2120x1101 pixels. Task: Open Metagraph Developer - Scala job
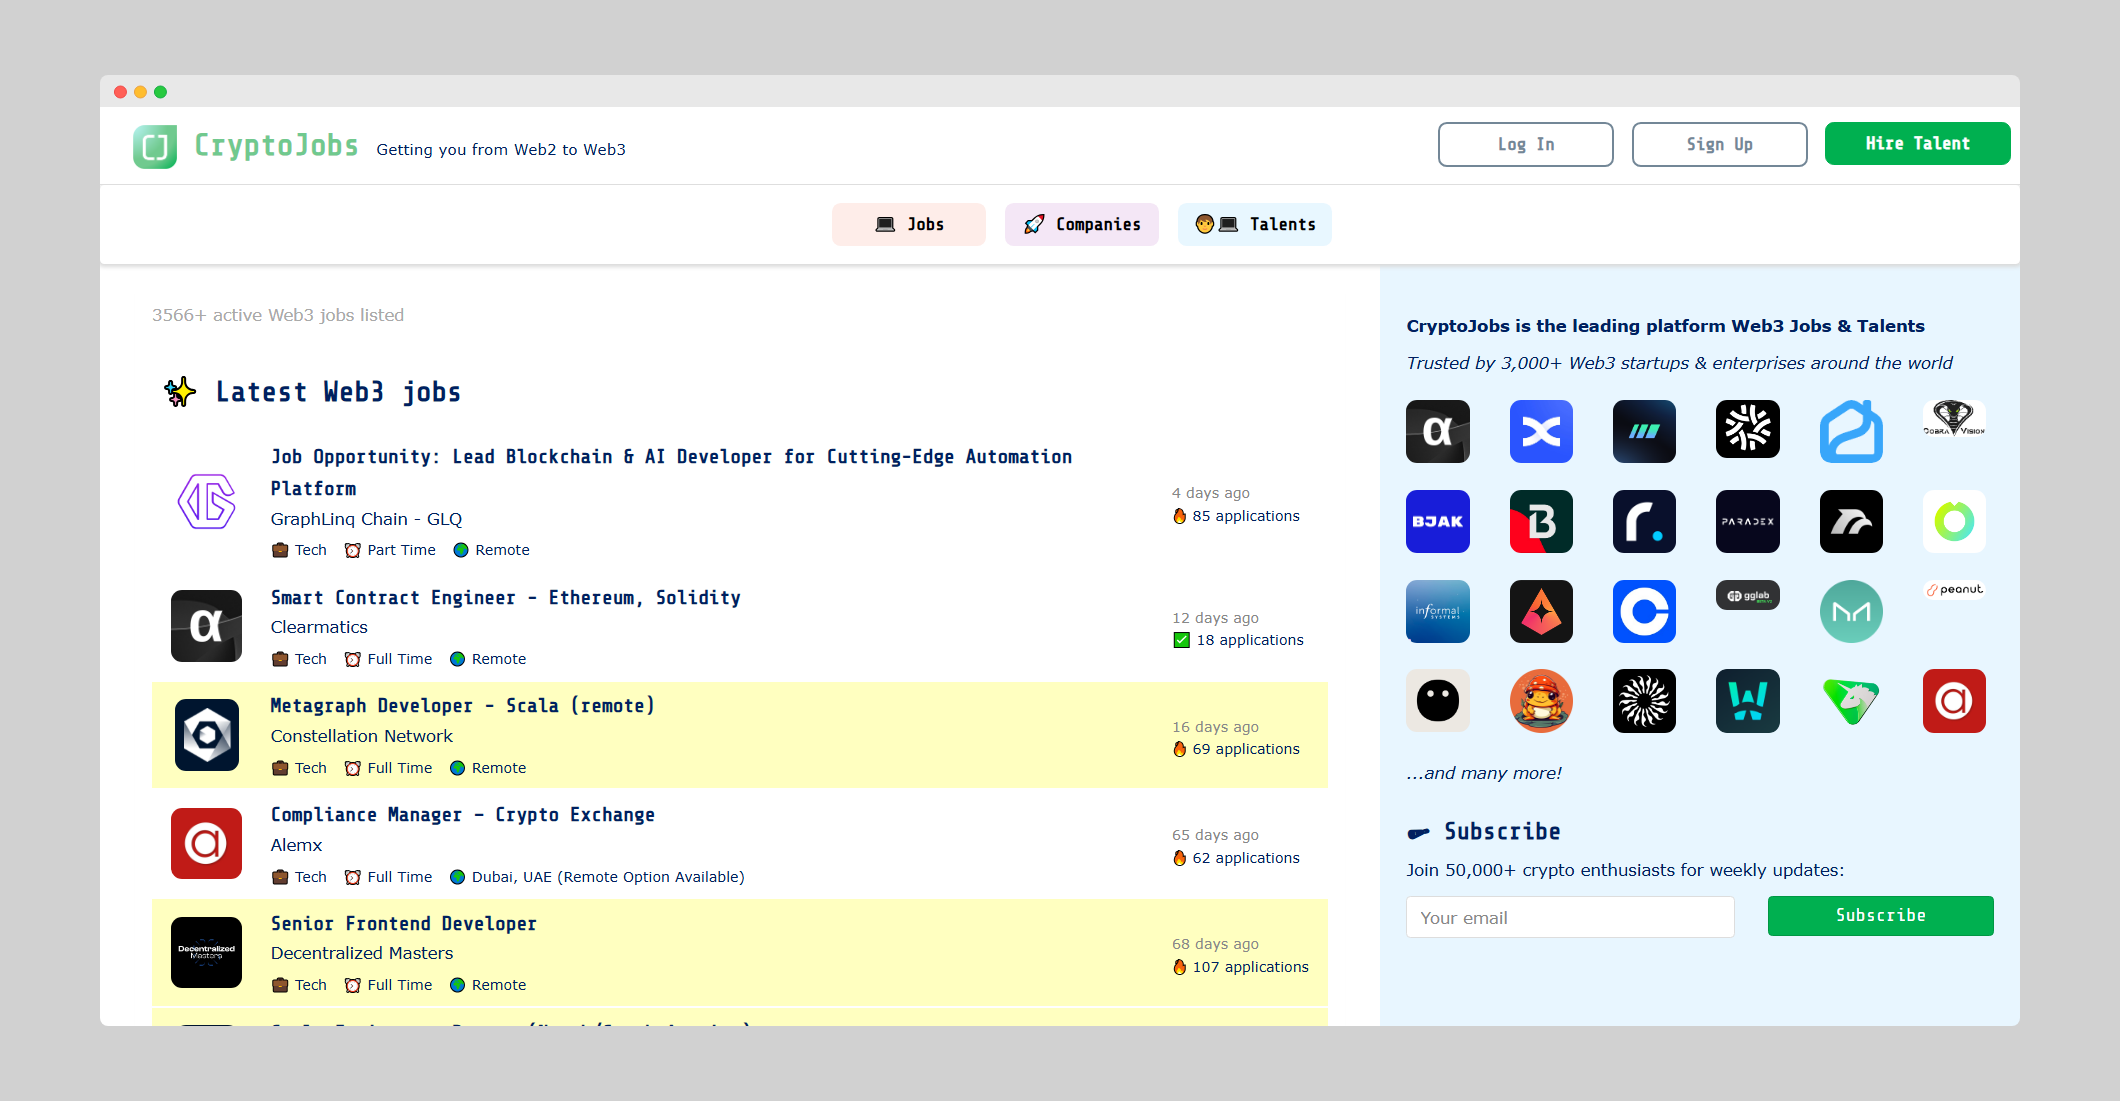[463, 705]
